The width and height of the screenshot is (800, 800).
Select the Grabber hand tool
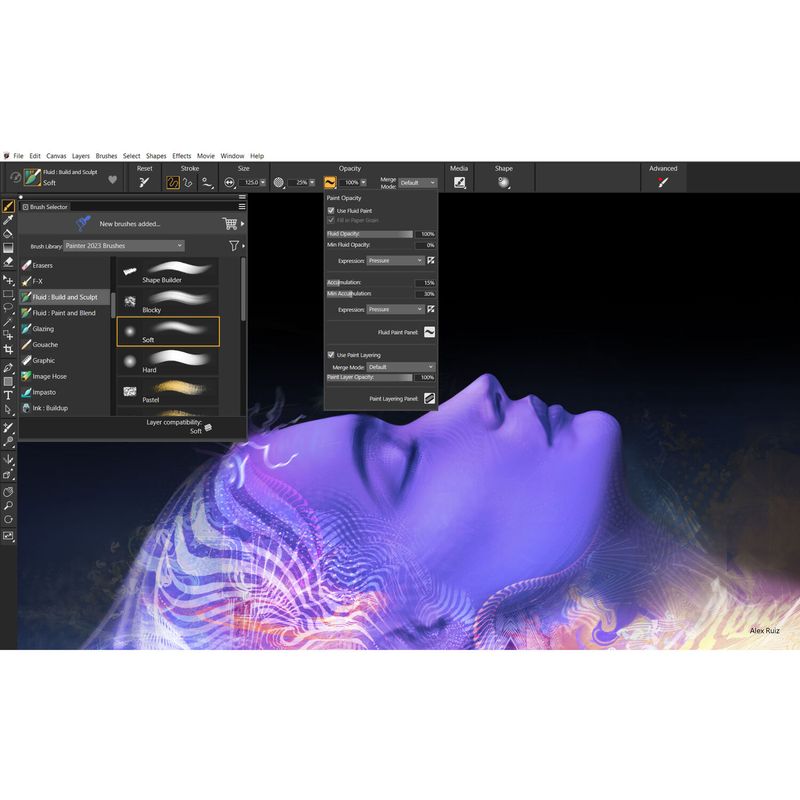(x=8, y=492)
